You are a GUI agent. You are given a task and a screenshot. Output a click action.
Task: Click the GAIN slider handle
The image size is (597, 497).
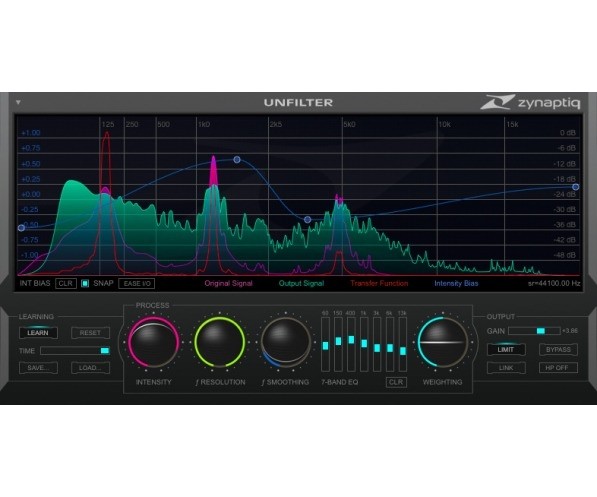coord(541,331)
